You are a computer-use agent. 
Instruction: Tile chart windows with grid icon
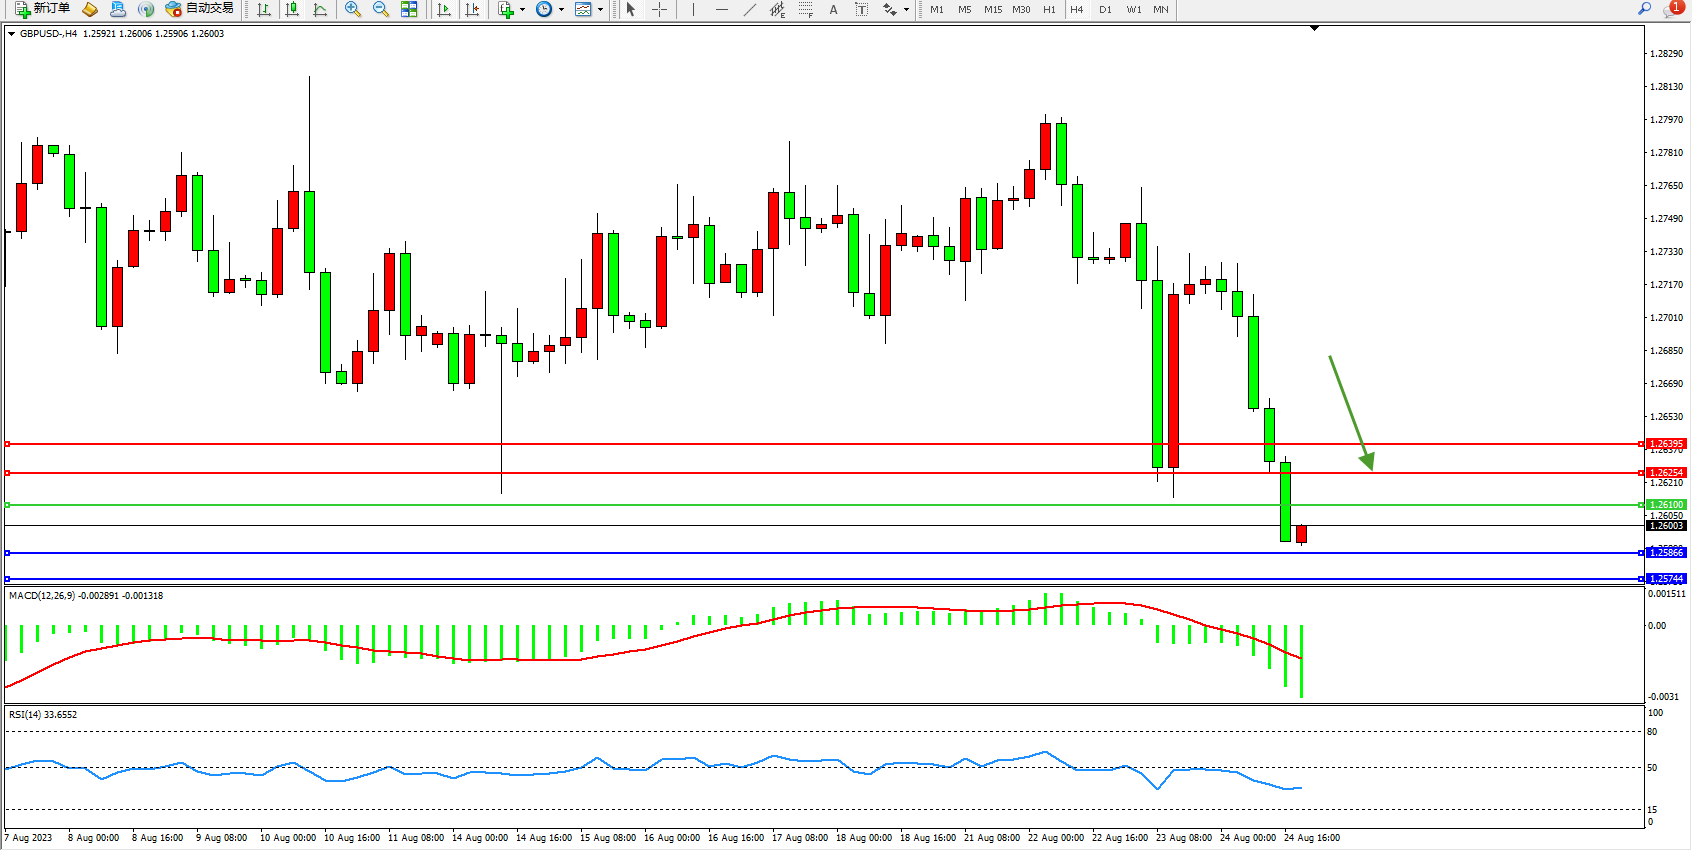click(x=409, y=9)
